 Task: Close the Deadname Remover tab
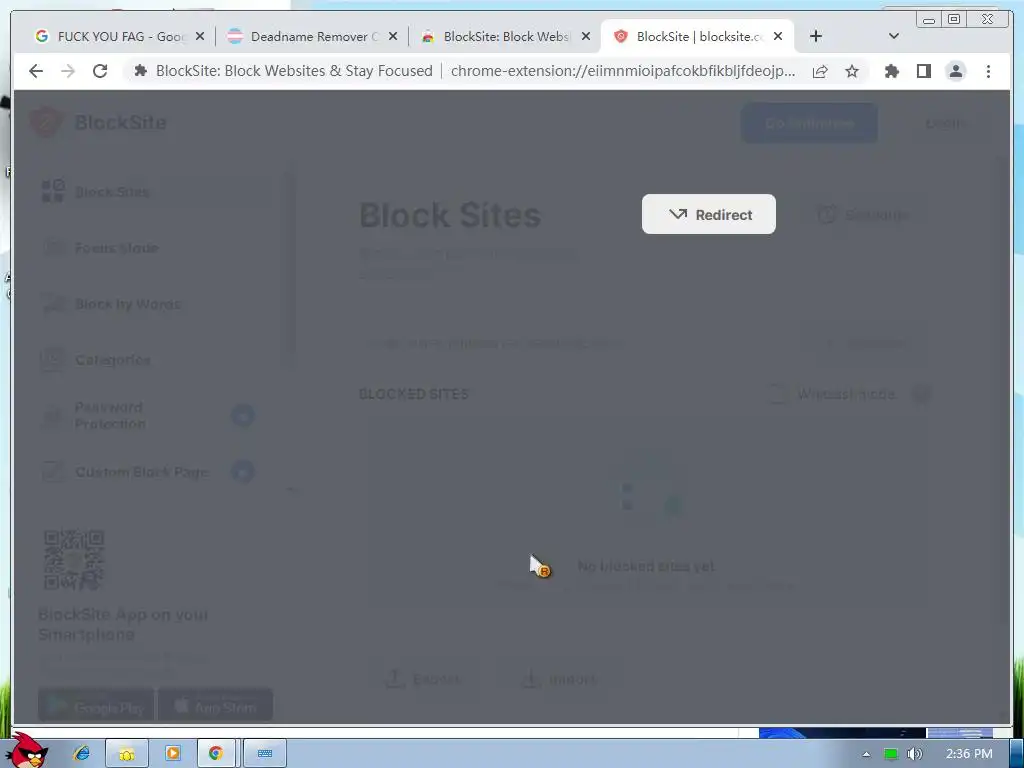[x=392, y=37]
